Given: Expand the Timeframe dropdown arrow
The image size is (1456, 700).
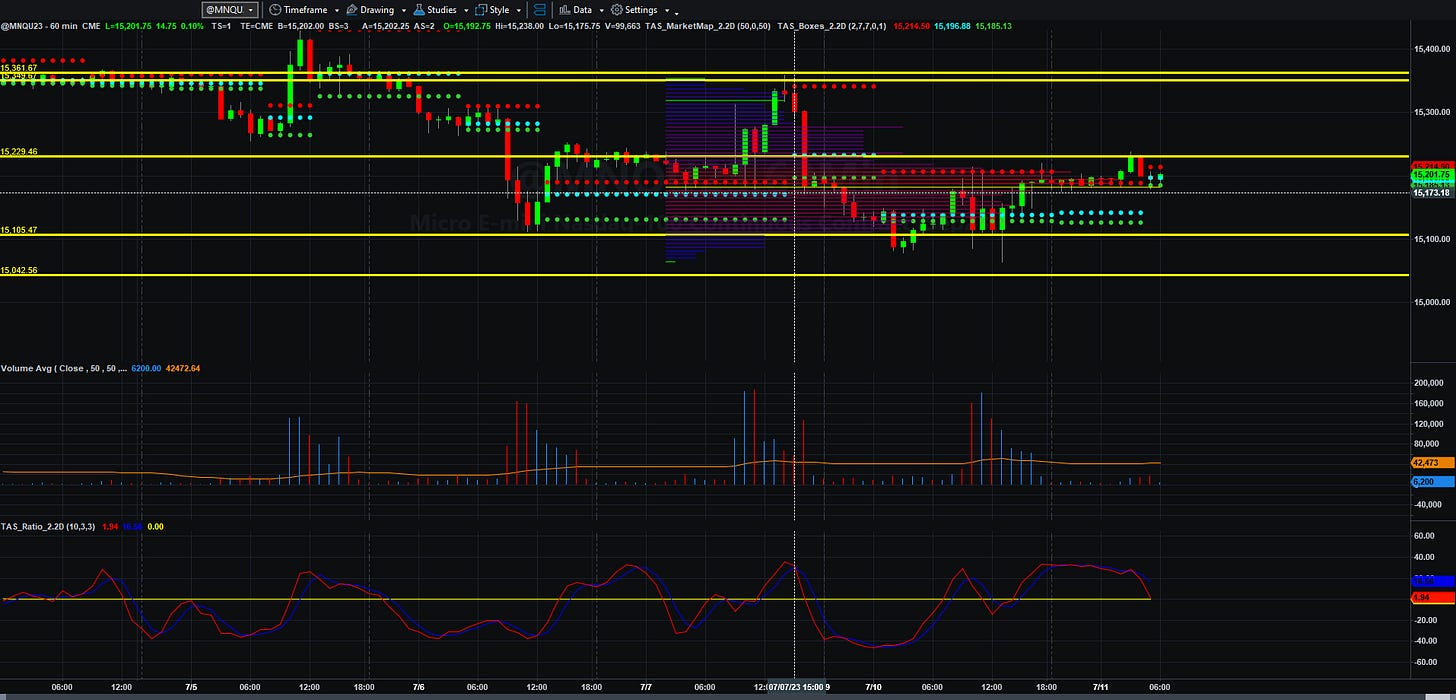Looking at the screenshot, I should coord(337,11).
